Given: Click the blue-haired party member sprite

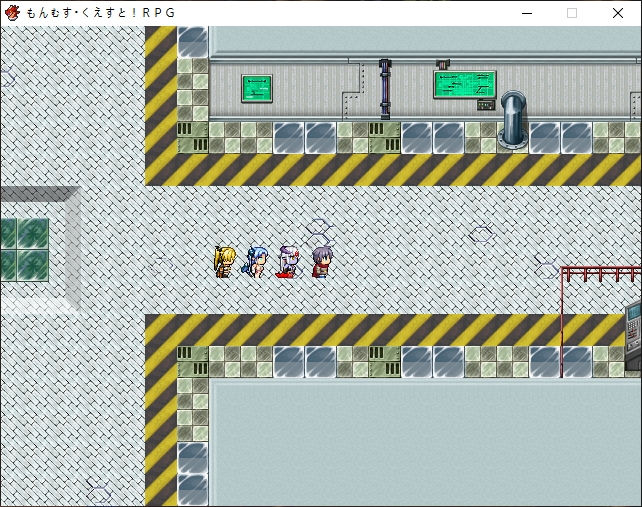Looking at the screenshot, I should (x=255, y=262).
